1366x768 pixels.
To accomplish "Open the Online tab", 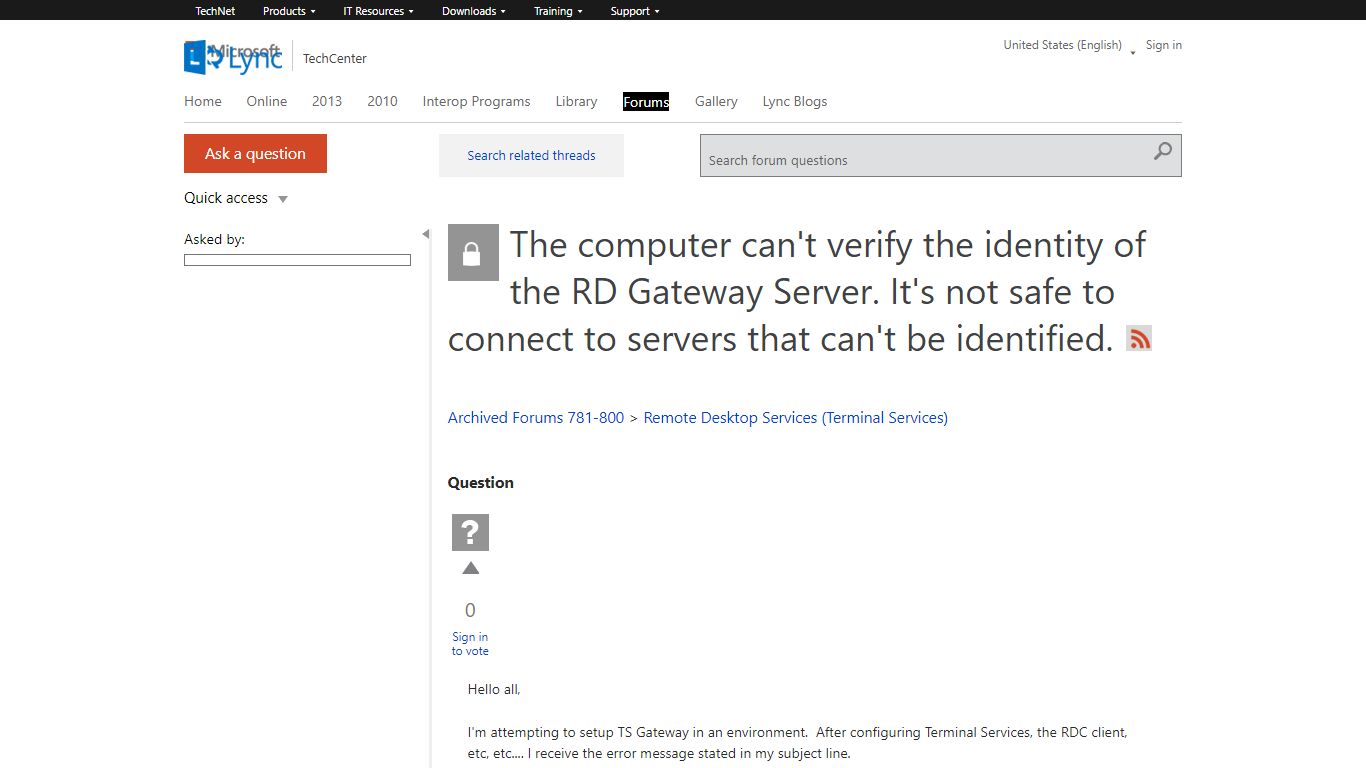I will 267,101.
